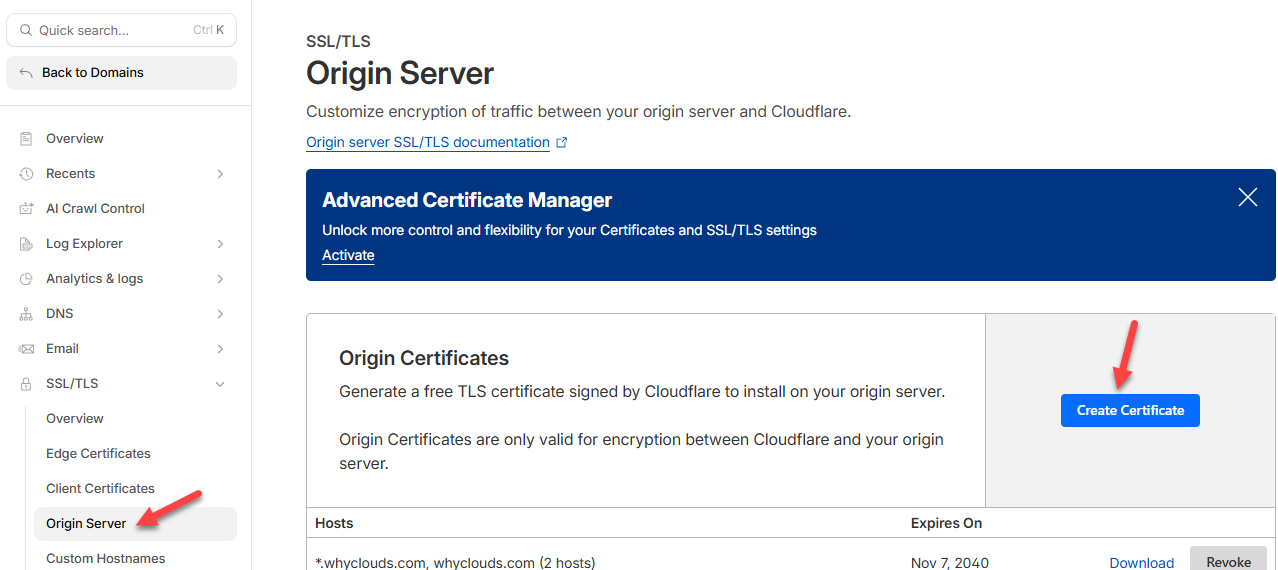Screen dimensions: 1278x570
Task: Click the DNS network icon
Action: pos(26,314)
